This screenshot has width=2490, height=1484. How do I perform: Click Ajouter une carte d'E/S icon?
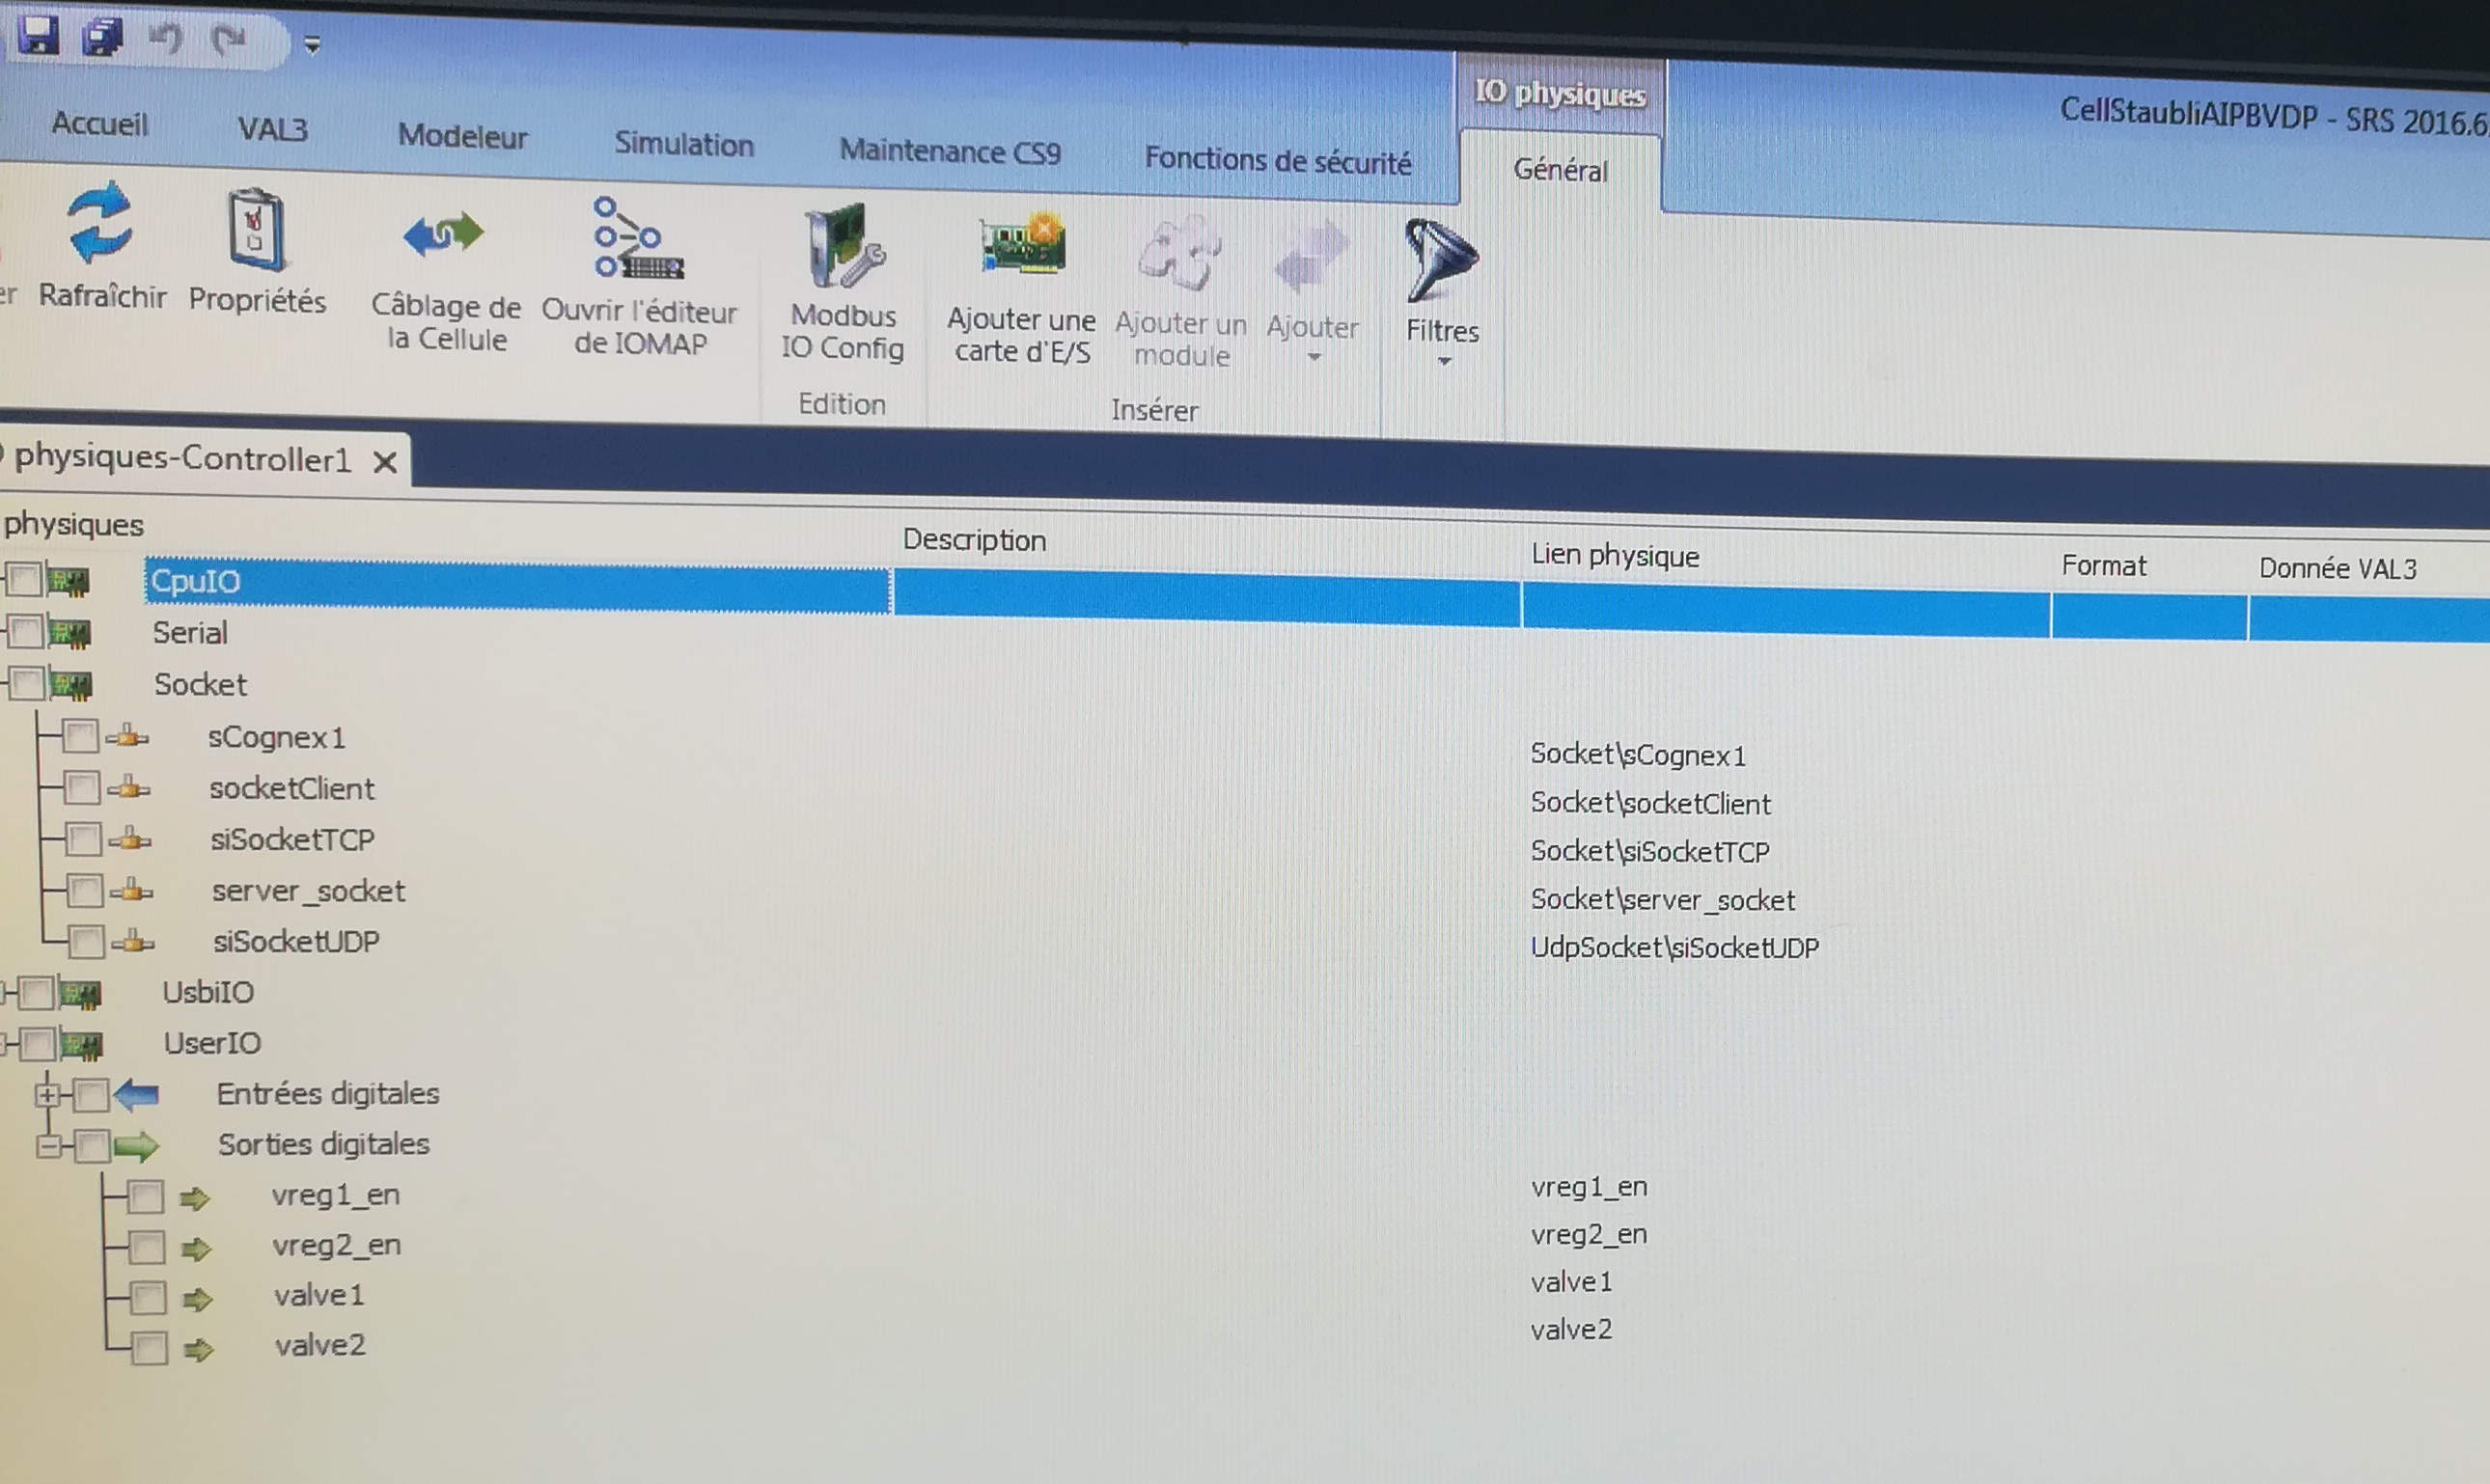(1022, 246)
